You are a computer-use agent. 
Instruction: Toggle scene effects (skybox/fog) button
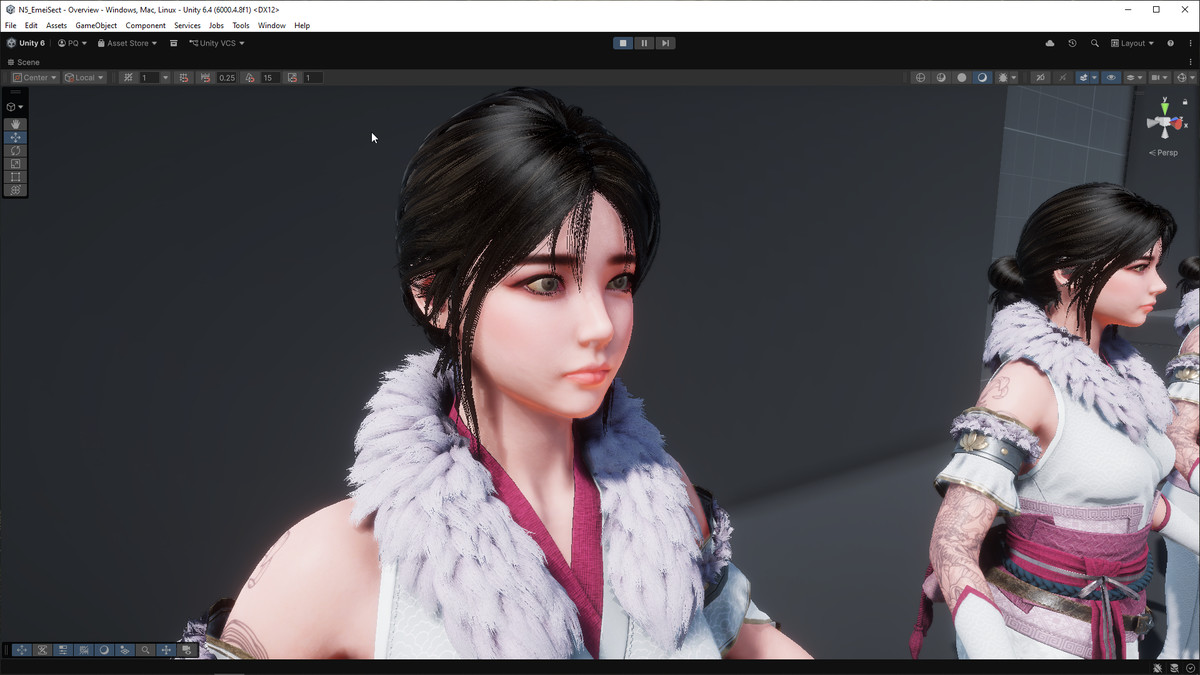1084,78
